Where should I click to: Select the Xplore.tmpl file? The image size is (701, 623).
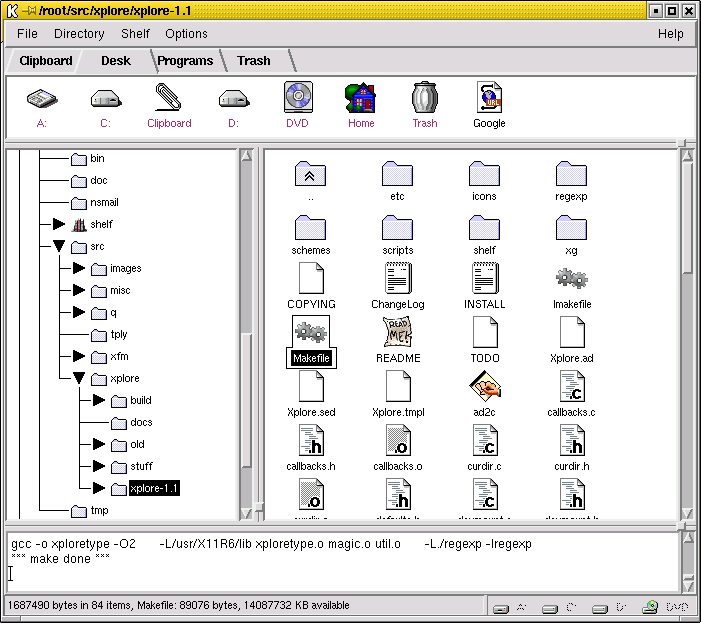[x=398, y=387]
